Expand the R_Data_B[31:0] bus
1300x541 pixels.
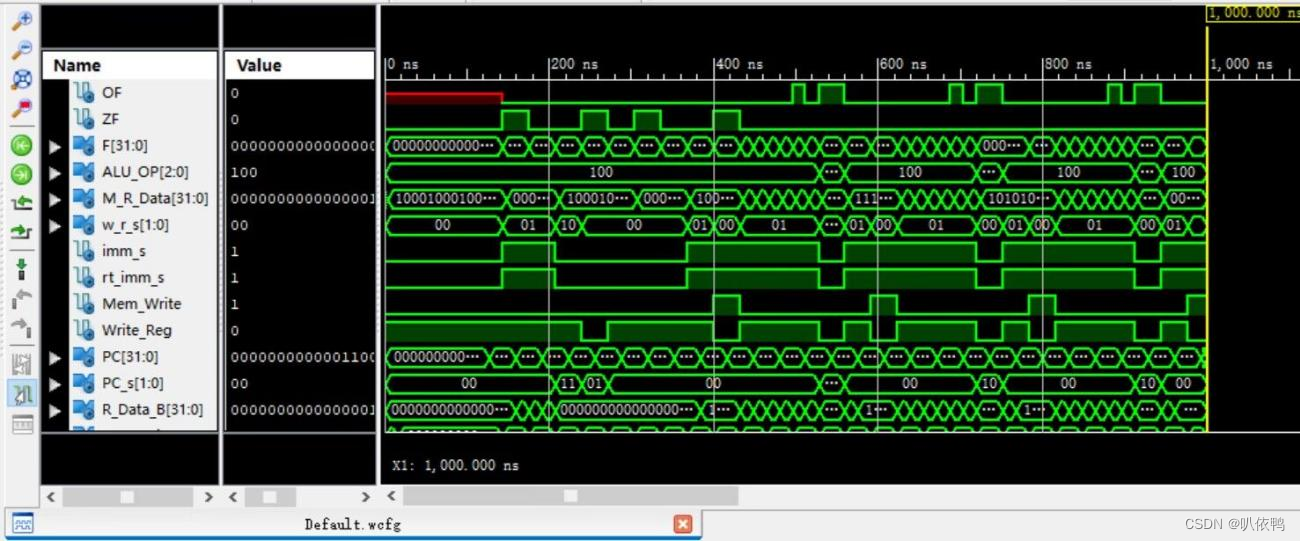(56, 410)
